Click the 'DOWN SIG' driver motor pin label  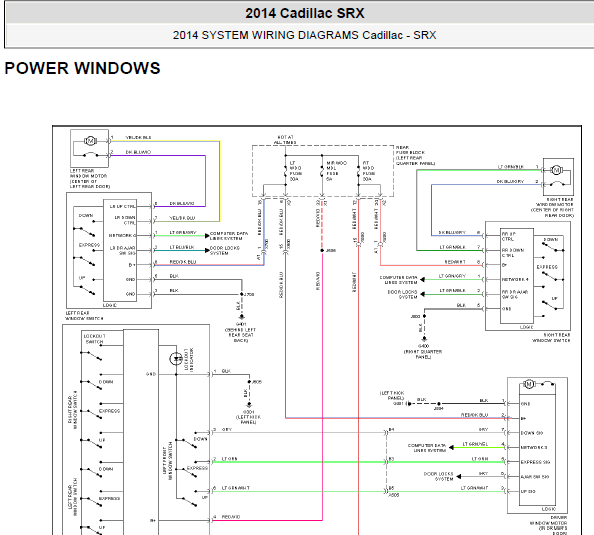click(x=532, y=433)
